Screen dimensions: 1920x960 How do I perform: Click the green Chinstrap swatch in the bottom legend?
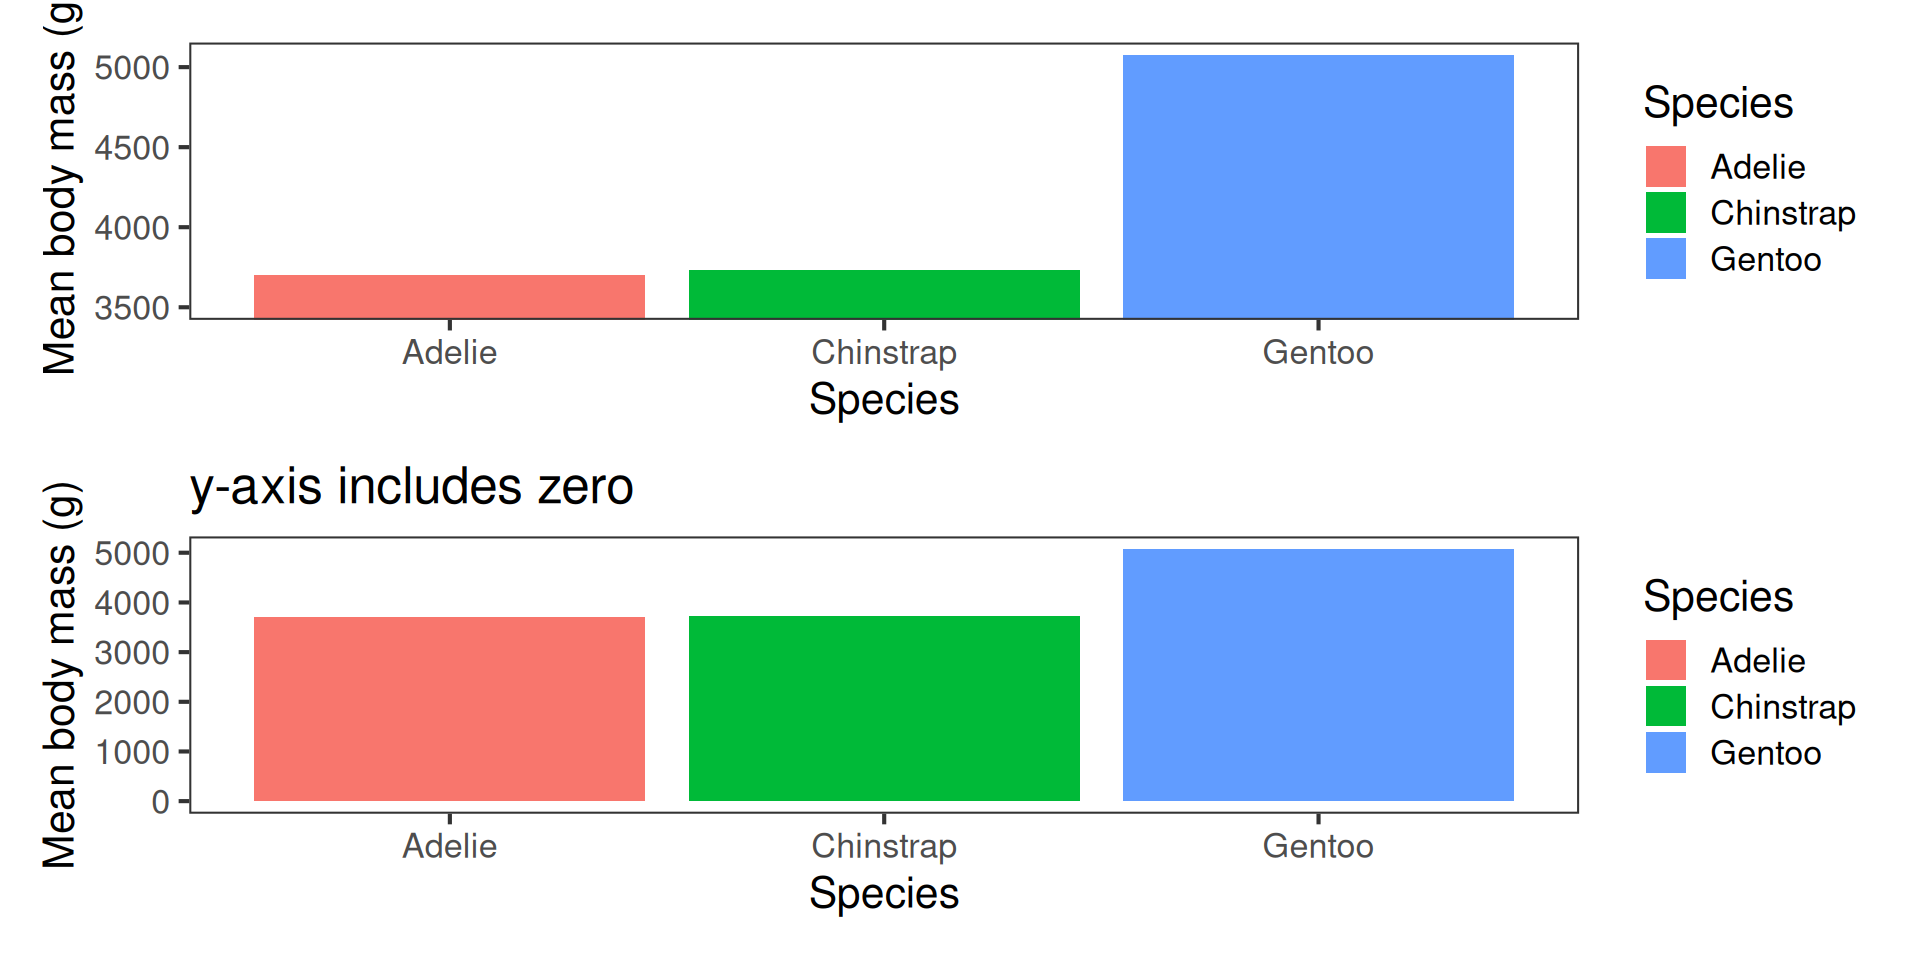tap(1665, 707)
